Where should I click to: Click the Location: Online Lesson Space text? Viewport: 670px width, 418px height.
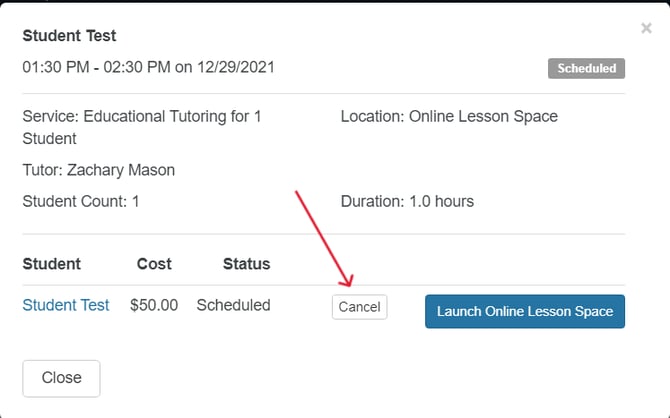click(449, 116)
